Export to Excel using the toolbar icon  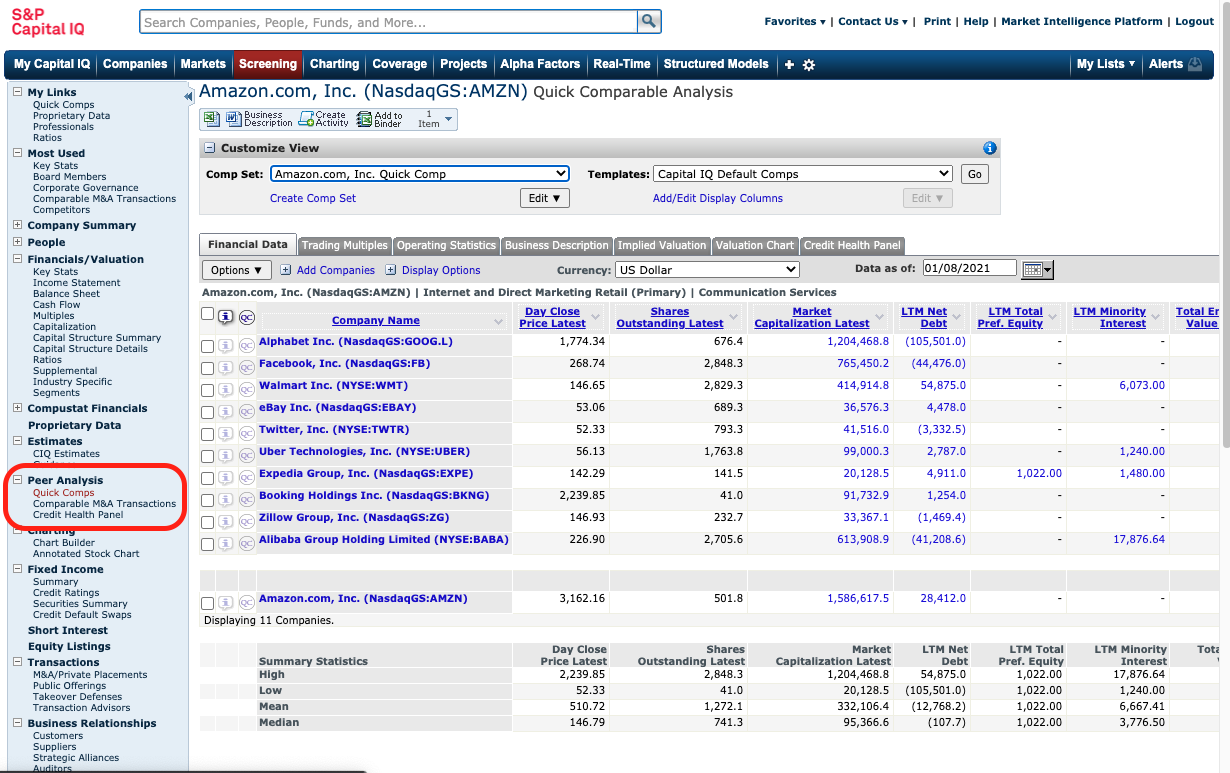[x=211, y=119]
